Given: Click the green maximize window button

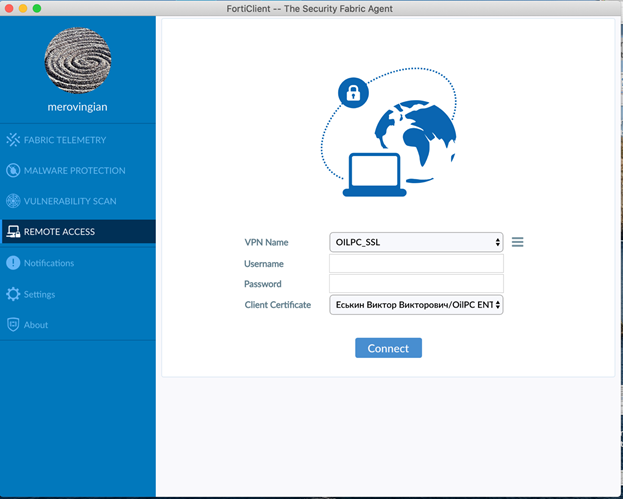Looking at the screenshot, I should tap(37, 8).
